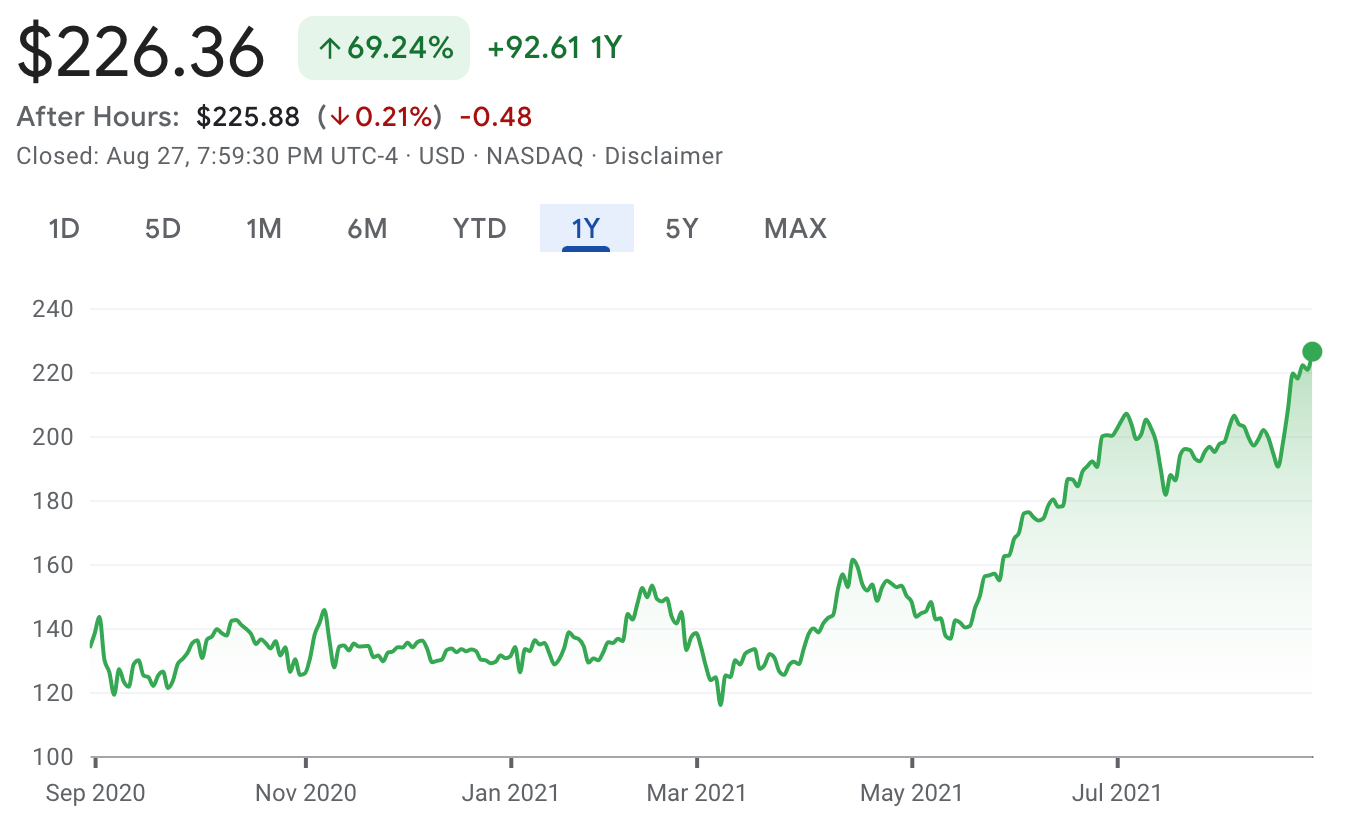Click the 160 y-axis label

tap(54, 565)
